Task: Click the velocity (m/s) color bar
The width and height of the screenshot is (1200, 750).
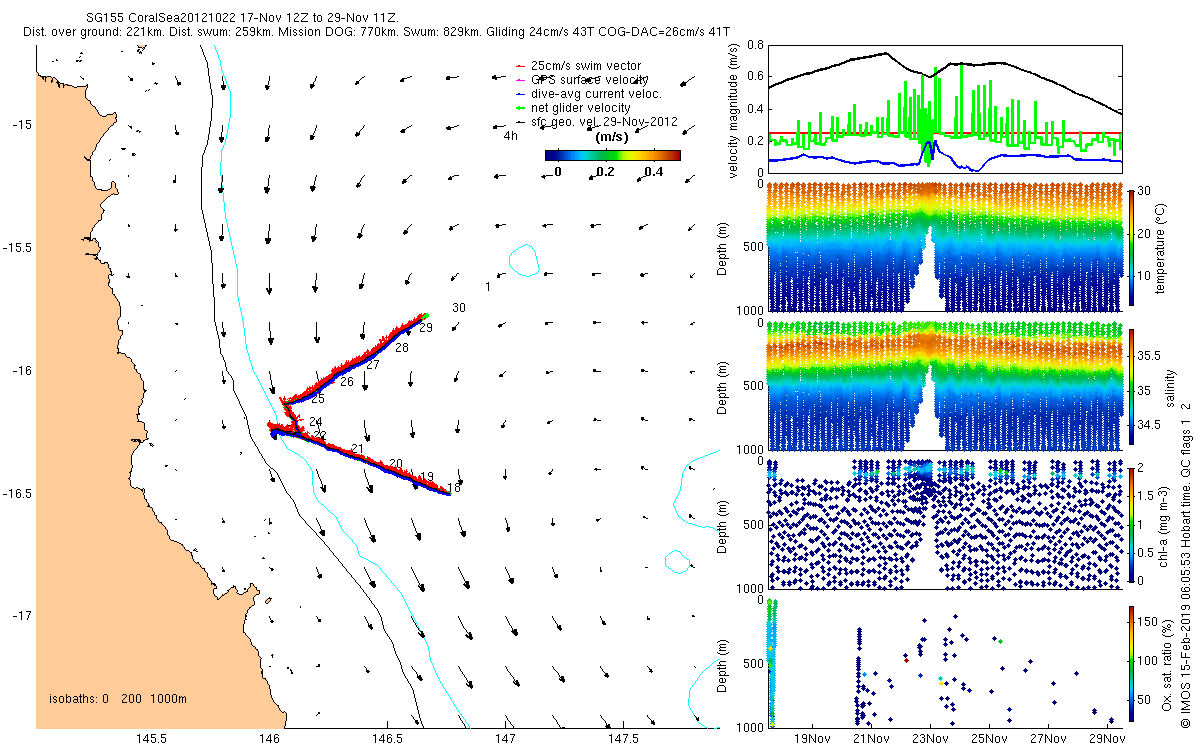Action: coord(612,155)
